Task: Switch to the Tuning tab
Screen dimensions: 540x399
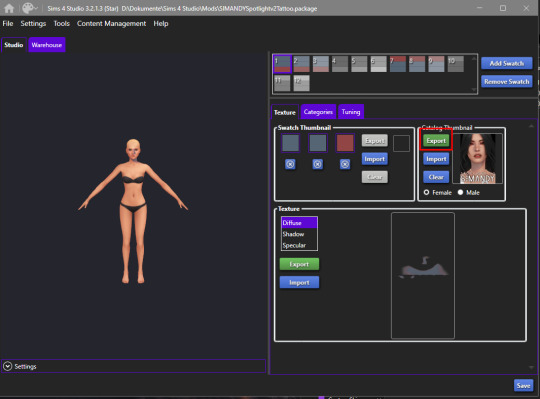Action: coord(351,112)
